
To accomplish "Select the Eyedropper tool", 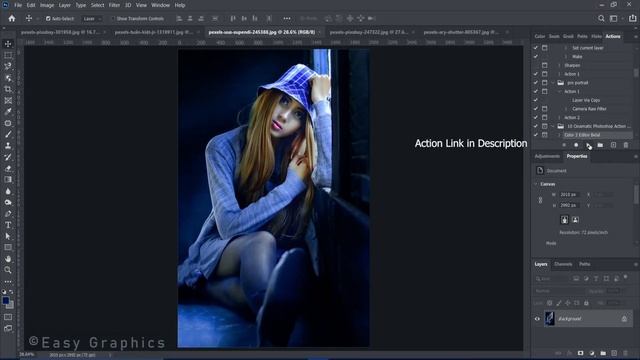I will tap(8, 111).
